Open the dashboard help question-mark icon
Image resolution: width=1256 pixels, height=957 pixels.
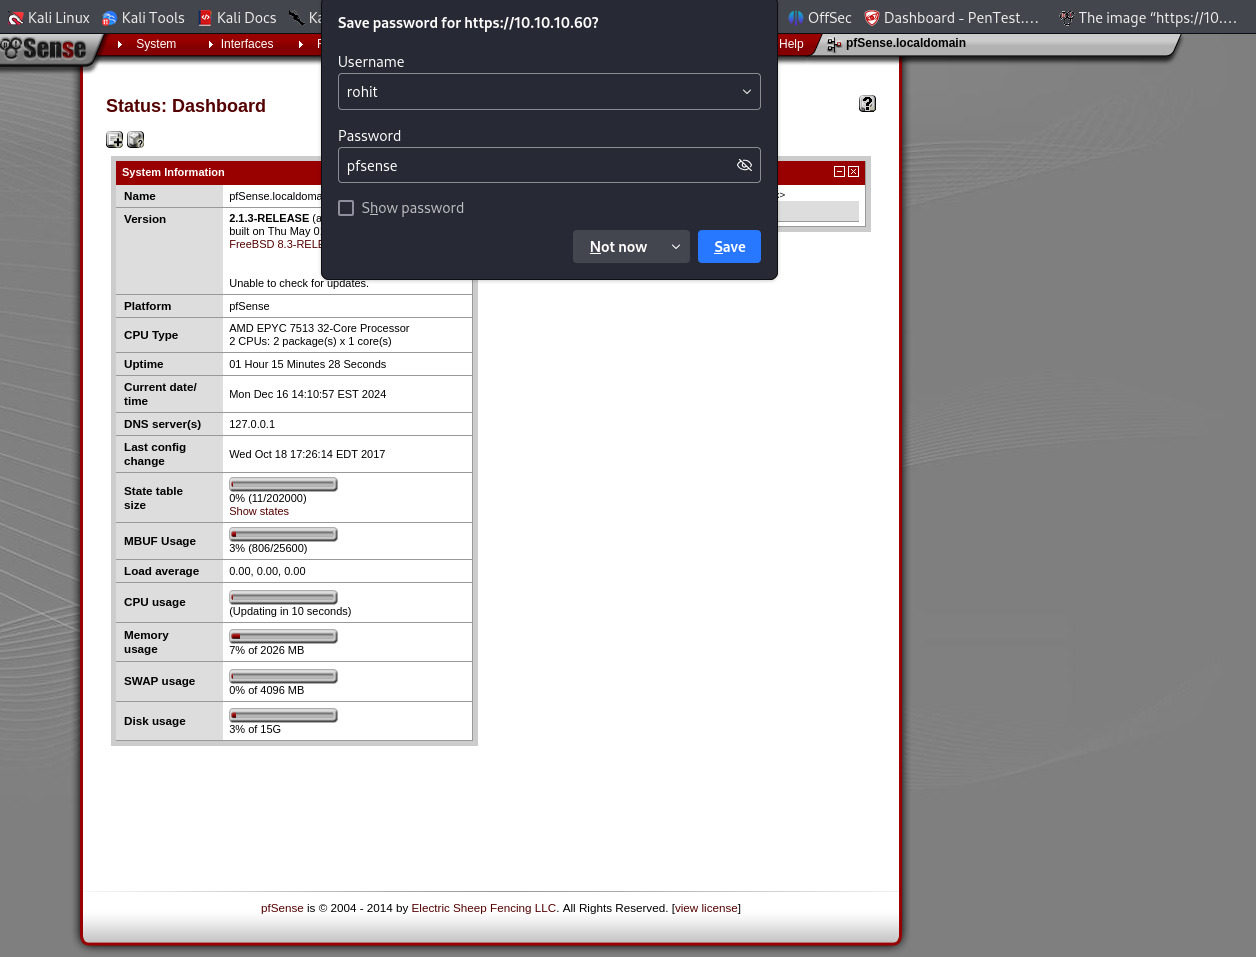point(867,104)
